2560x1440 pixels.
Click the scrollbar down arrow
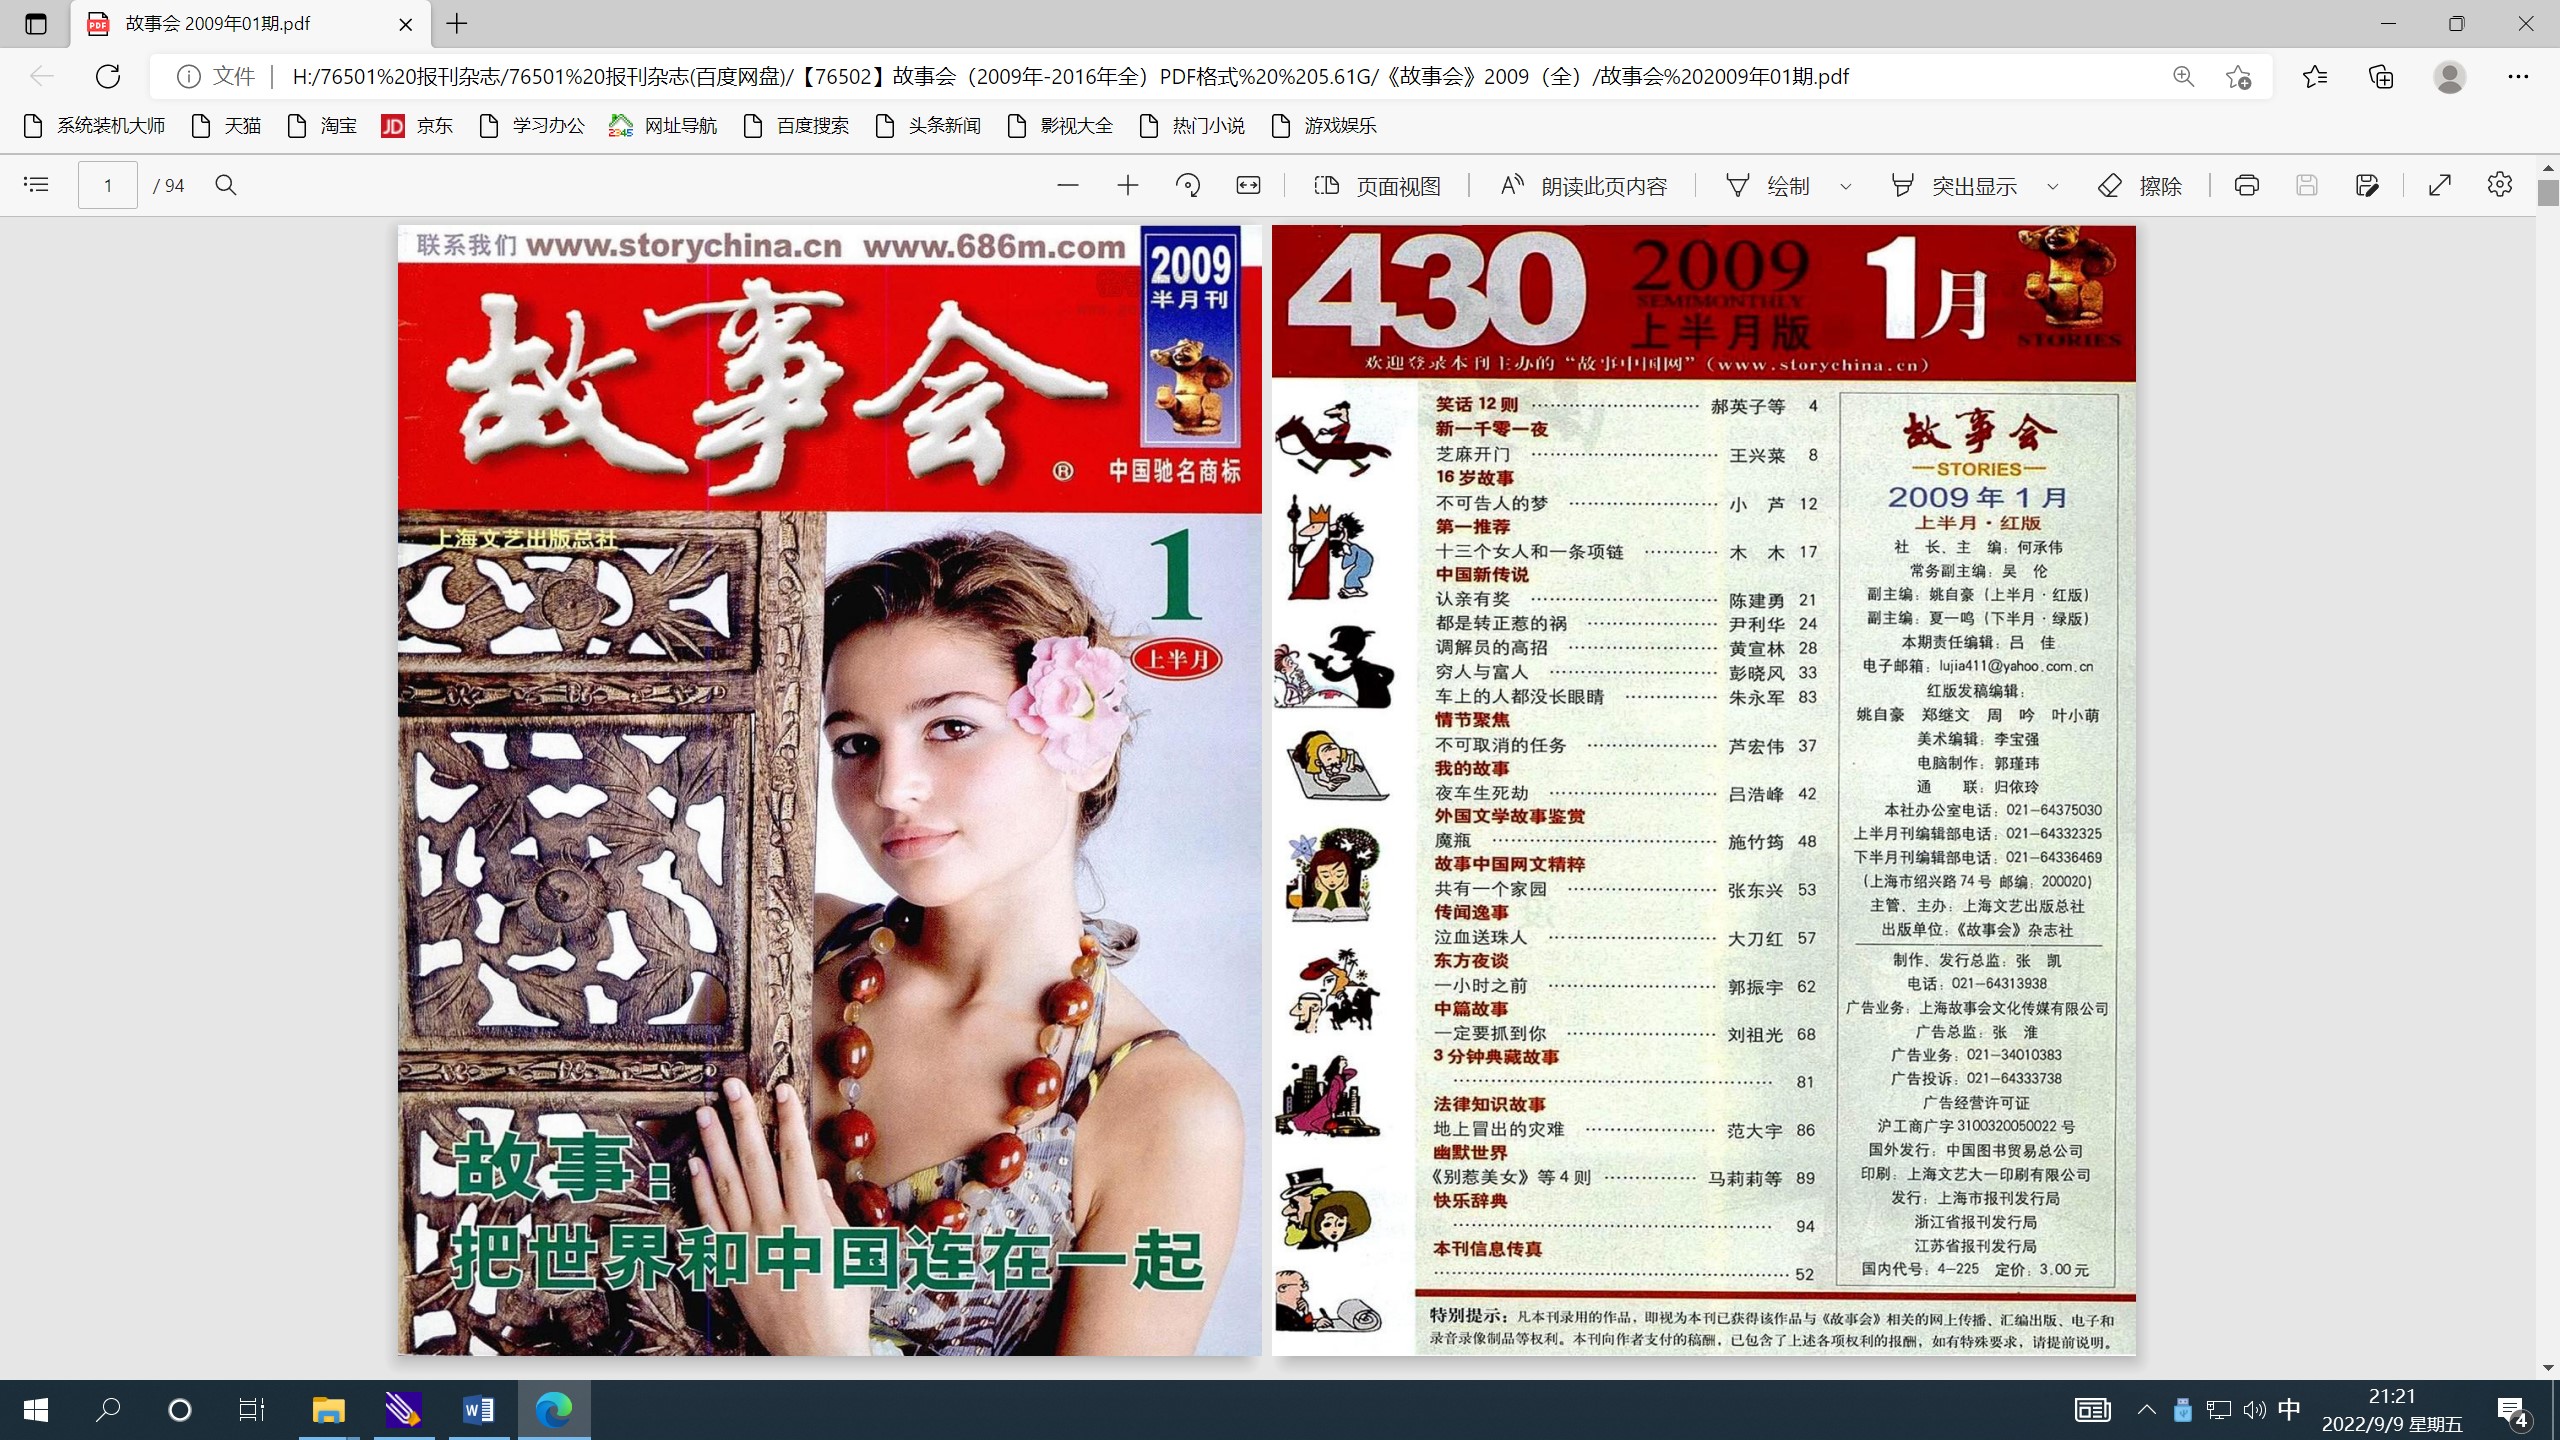[2547, 1367]
